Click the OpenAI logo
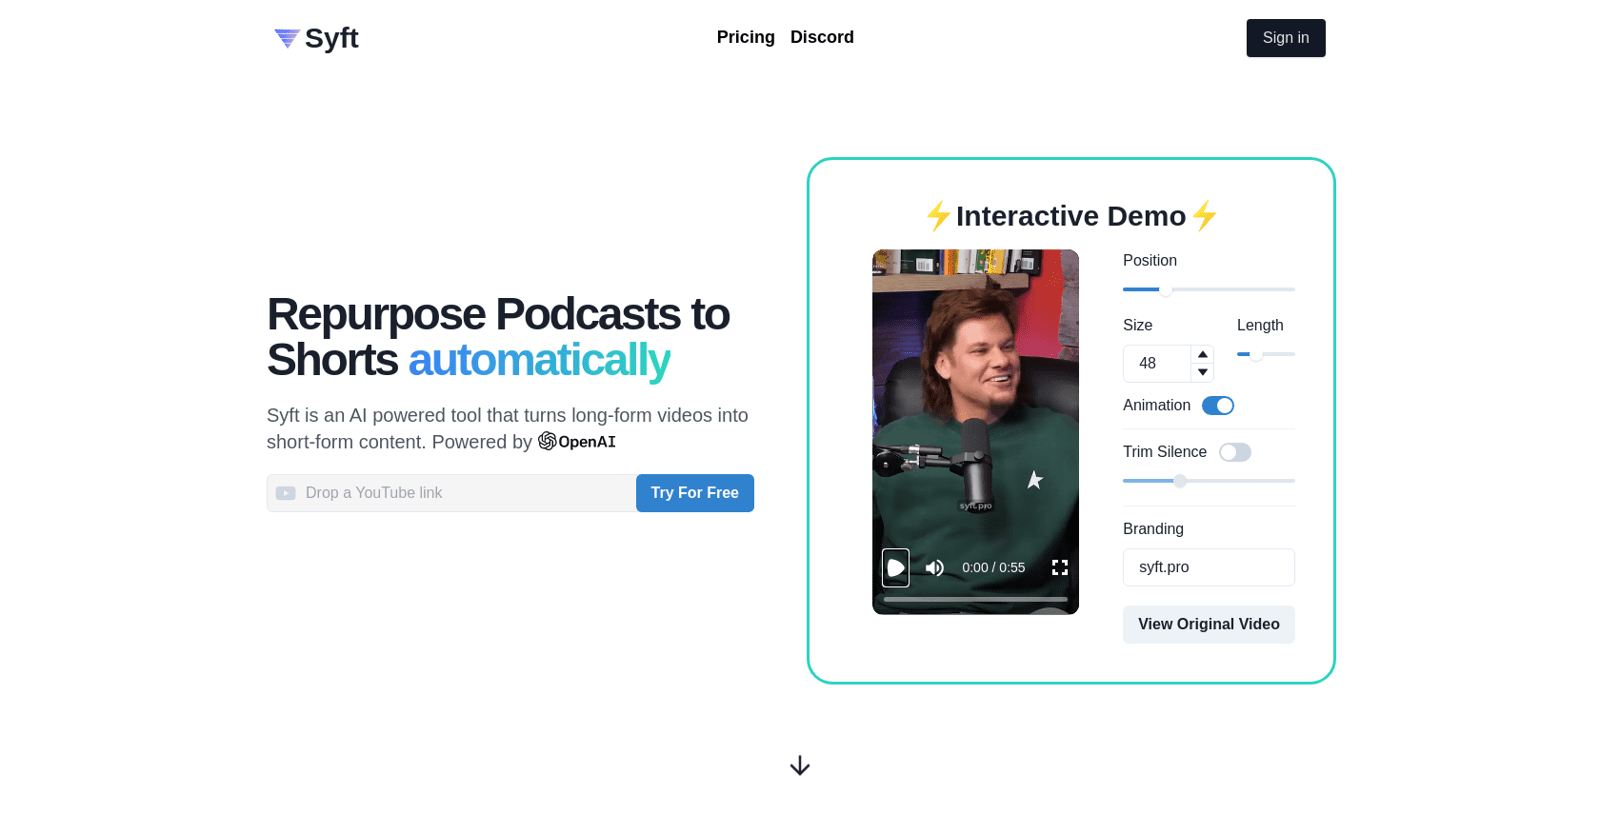1600x834 pixels. [577, 442]
